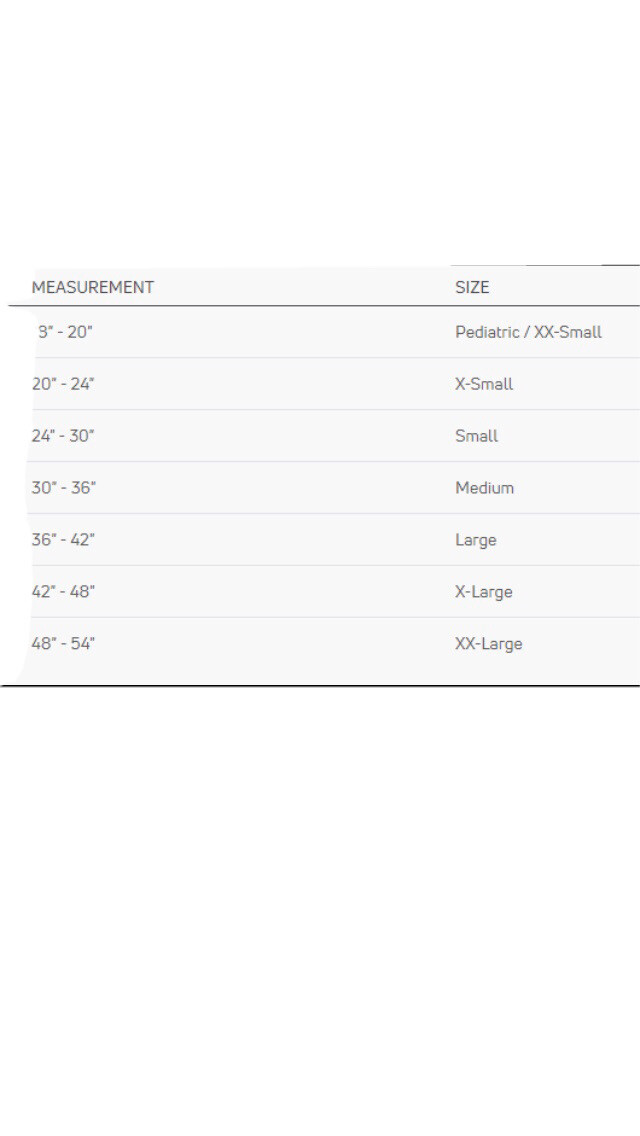The height and width of the screenshot is (1136, 640).
Task: Select the Medium size cell
Action: point(484,488)
